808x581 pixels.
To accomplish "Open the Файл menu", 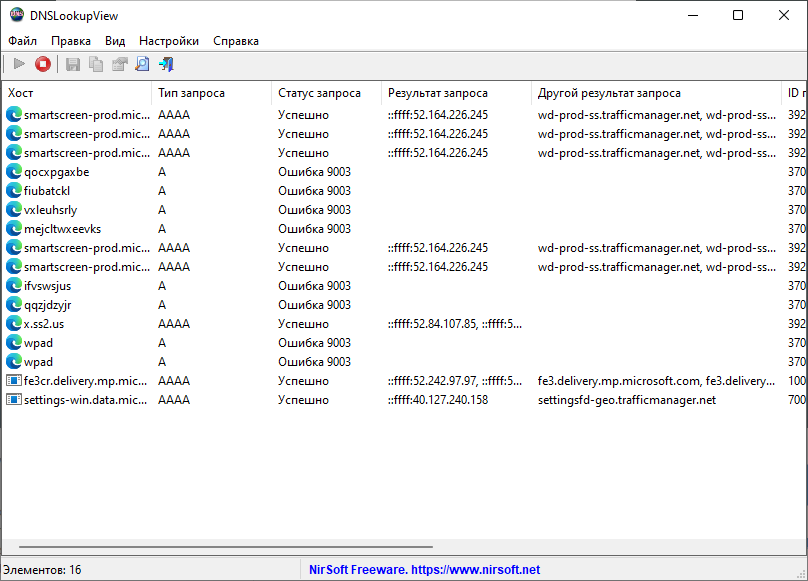I will [x=22, y=41].
